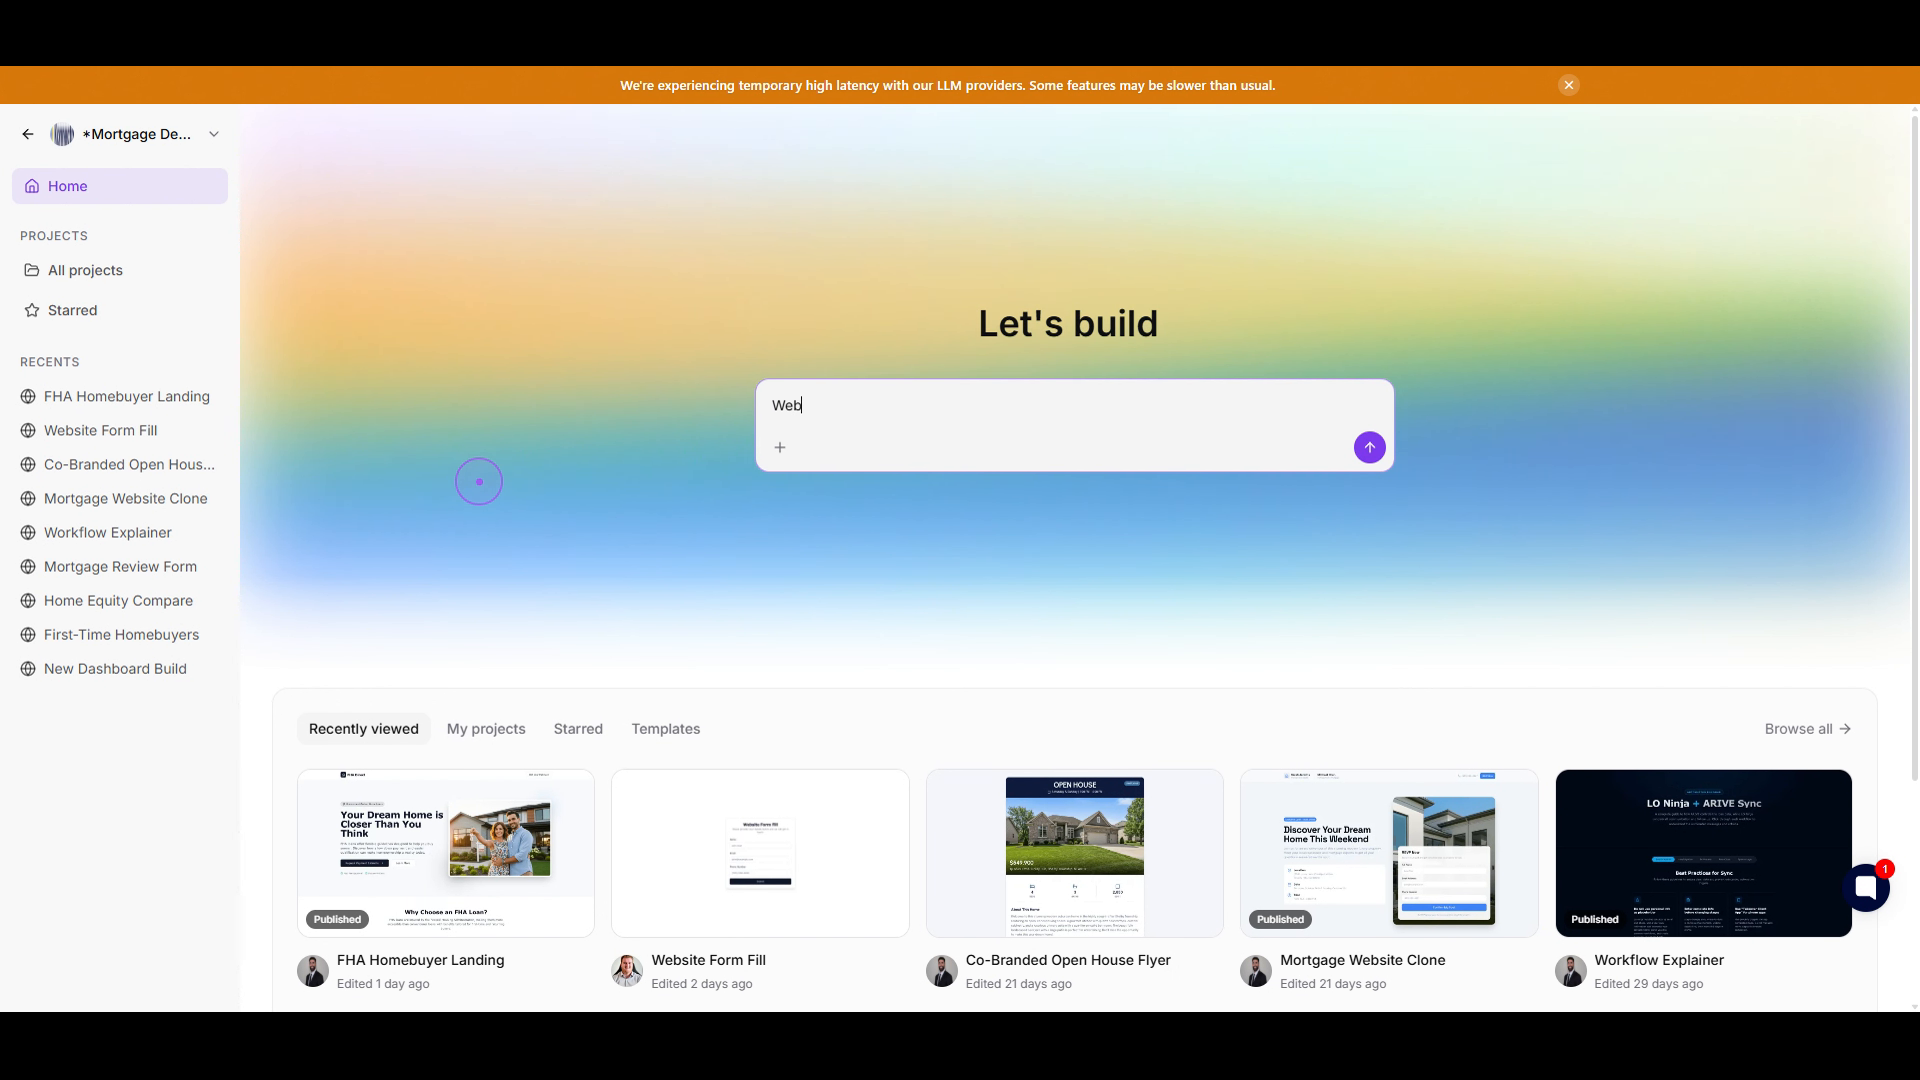This screenshot has width=1920, height=1080.
Task: Open All projects folder
Action: (x=120, y=270)
